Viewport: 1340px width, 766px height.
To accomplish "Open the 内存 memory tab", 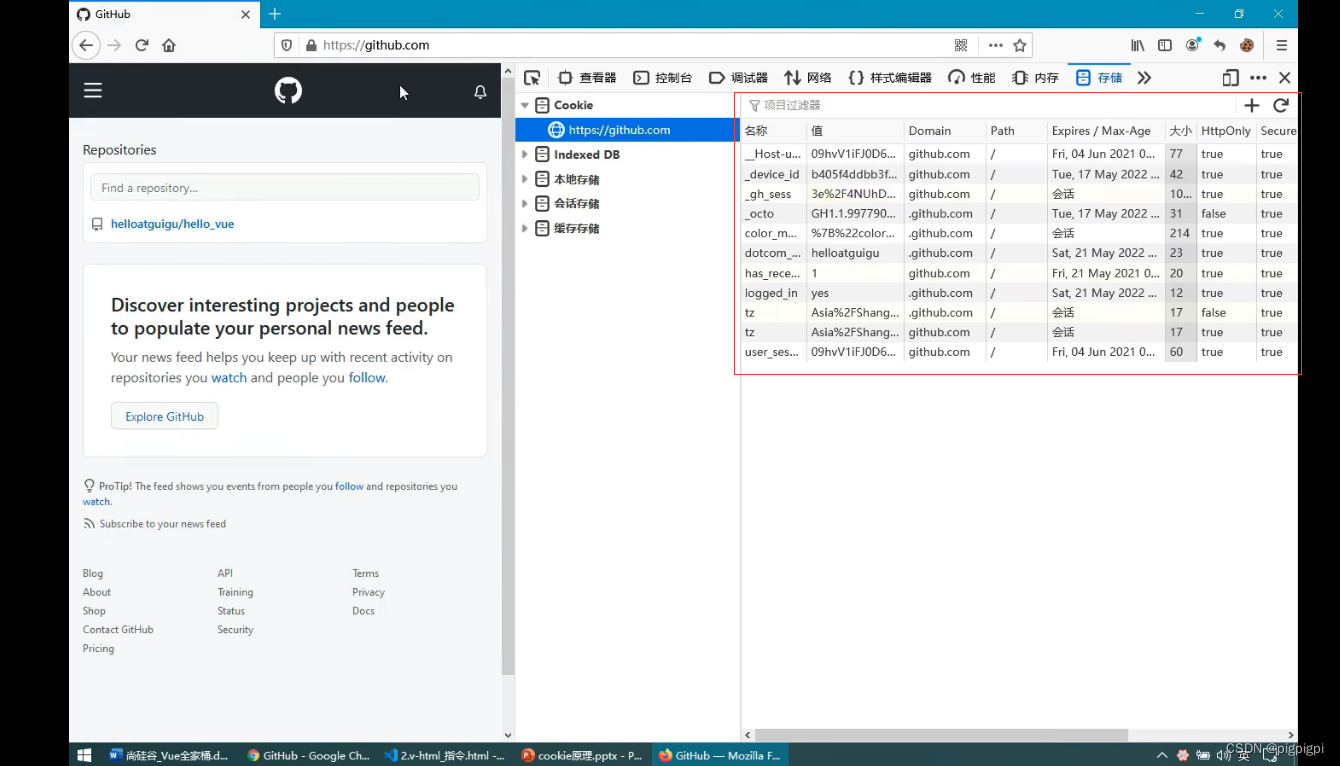I will coord(1035,77).
